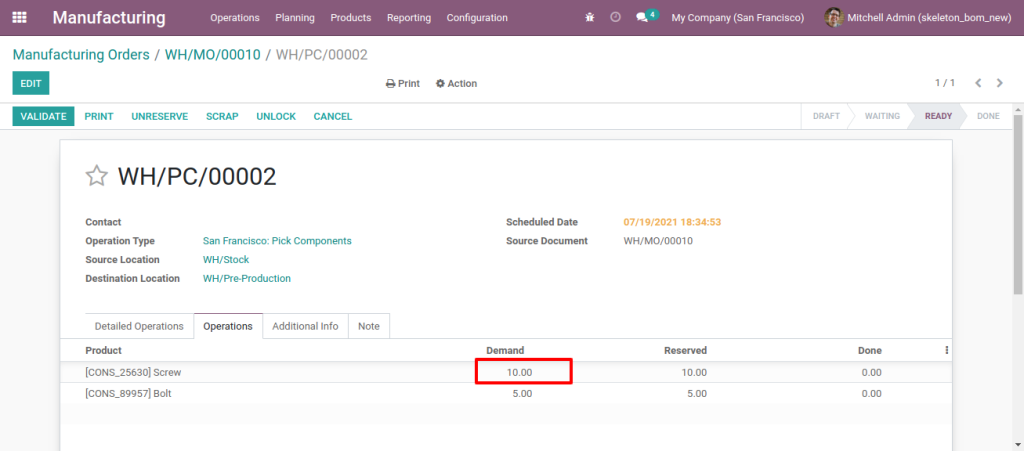Go to previous record arrow

click(x=978, y=83)
